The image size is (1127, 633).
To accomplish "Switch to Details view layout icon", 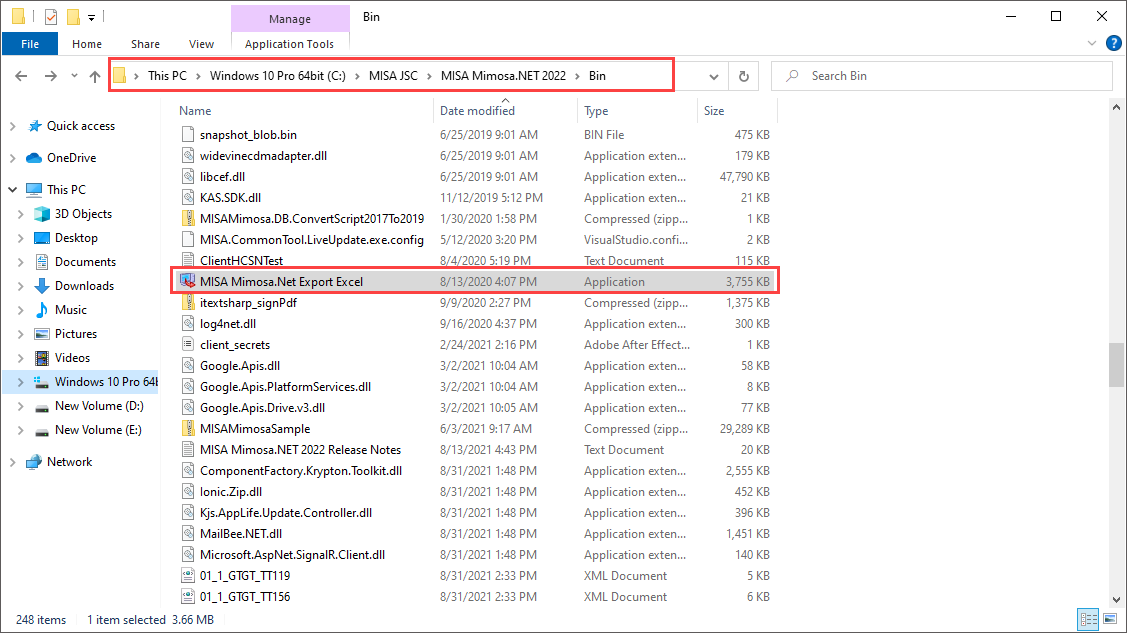I will [1088, 619].
